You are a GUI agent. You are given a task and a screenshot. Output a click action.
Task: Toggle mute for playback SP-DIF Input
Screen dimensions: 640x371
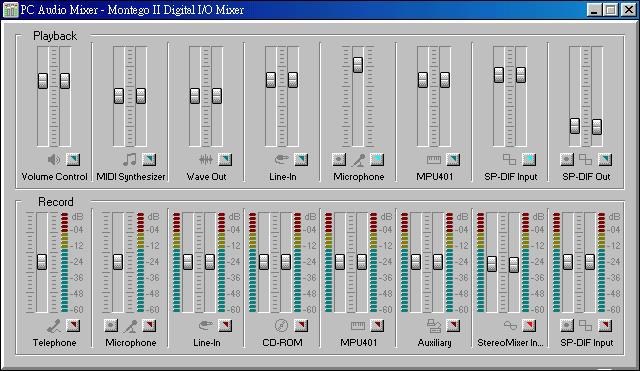click(x=529, y=160)
